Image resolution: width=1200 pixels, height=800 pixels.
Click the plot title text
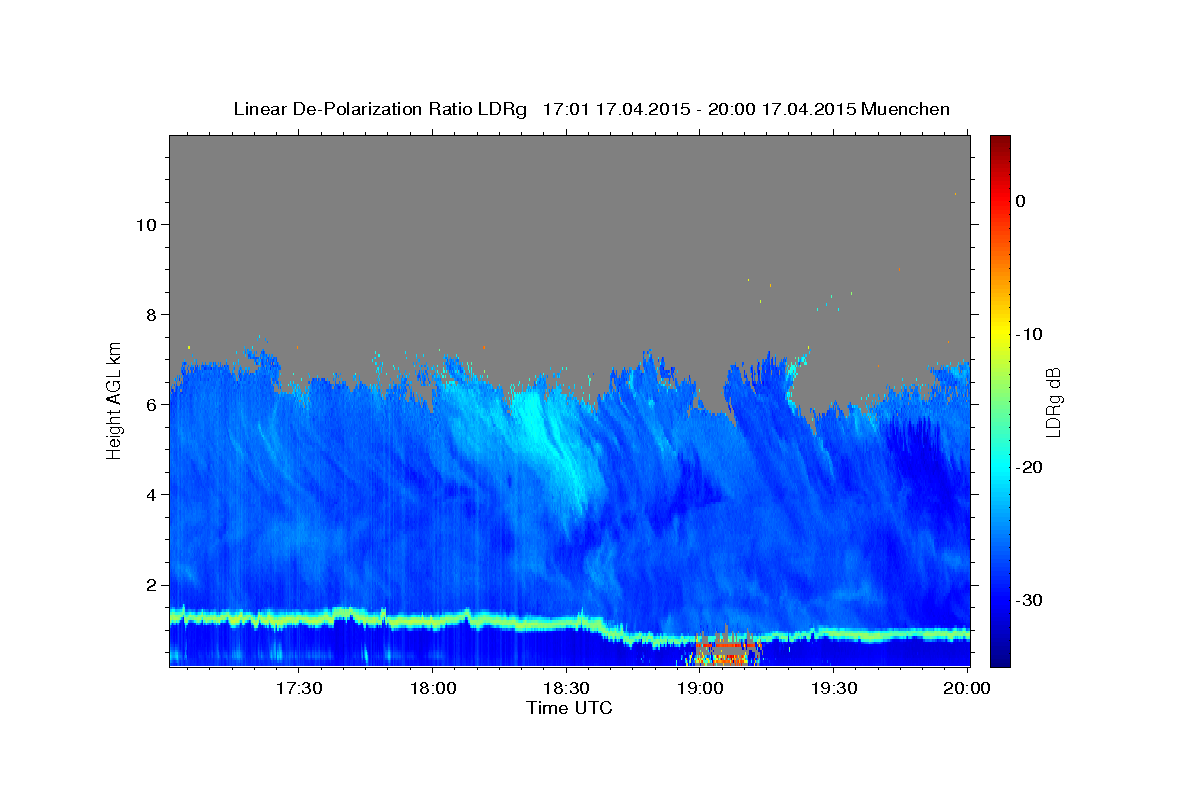click(591, 109)
